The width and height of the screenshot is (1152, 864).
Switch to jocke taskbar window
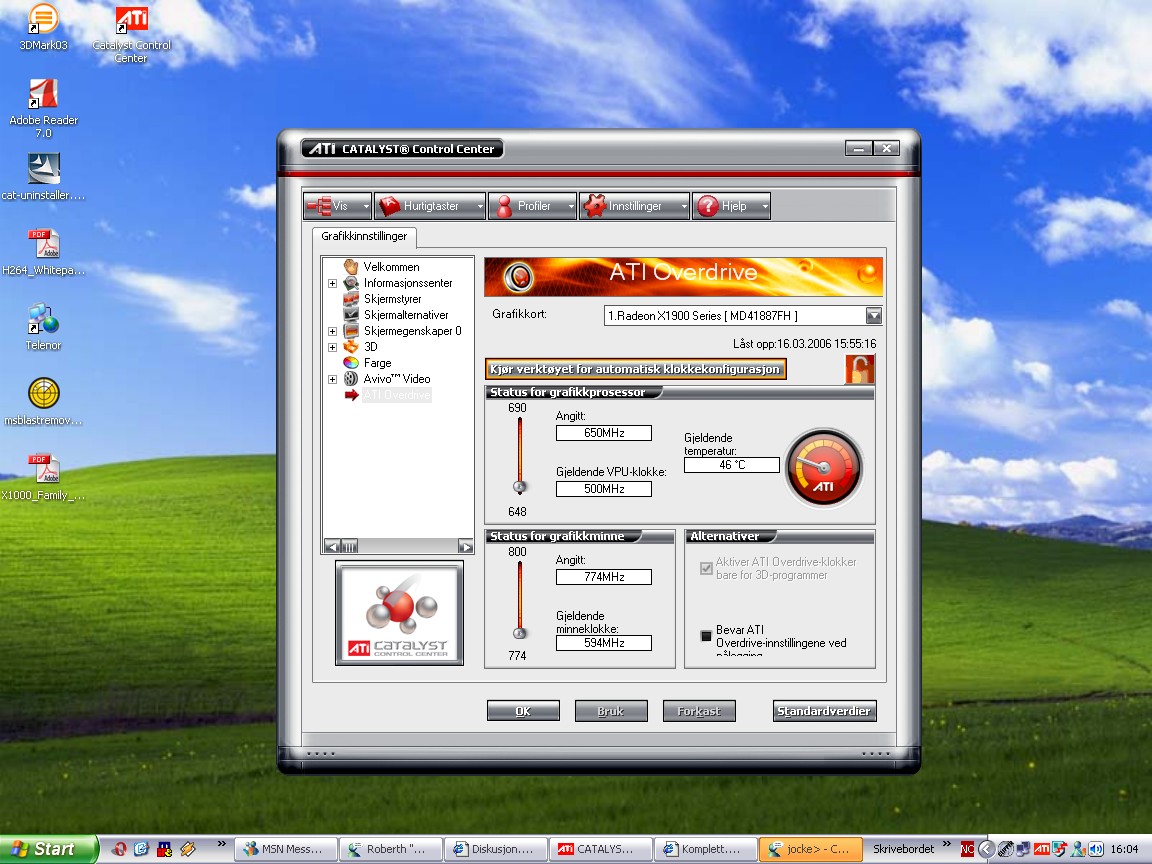pyautogui.click(x=811, y=849)
